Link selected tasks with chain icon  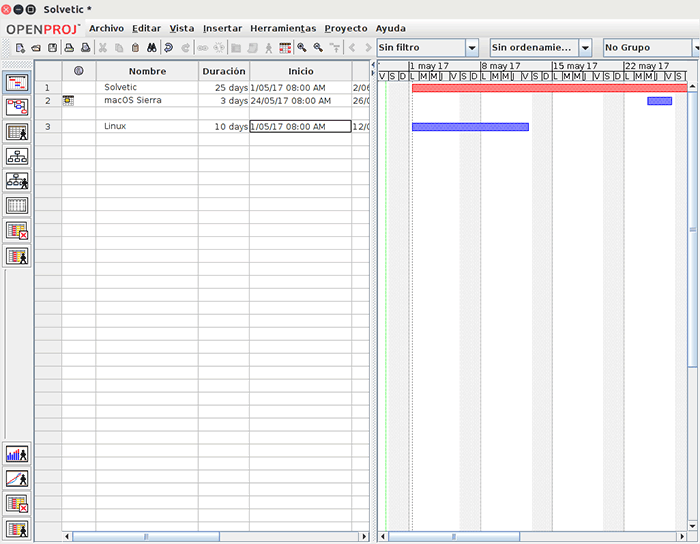(x=203, y=47)
